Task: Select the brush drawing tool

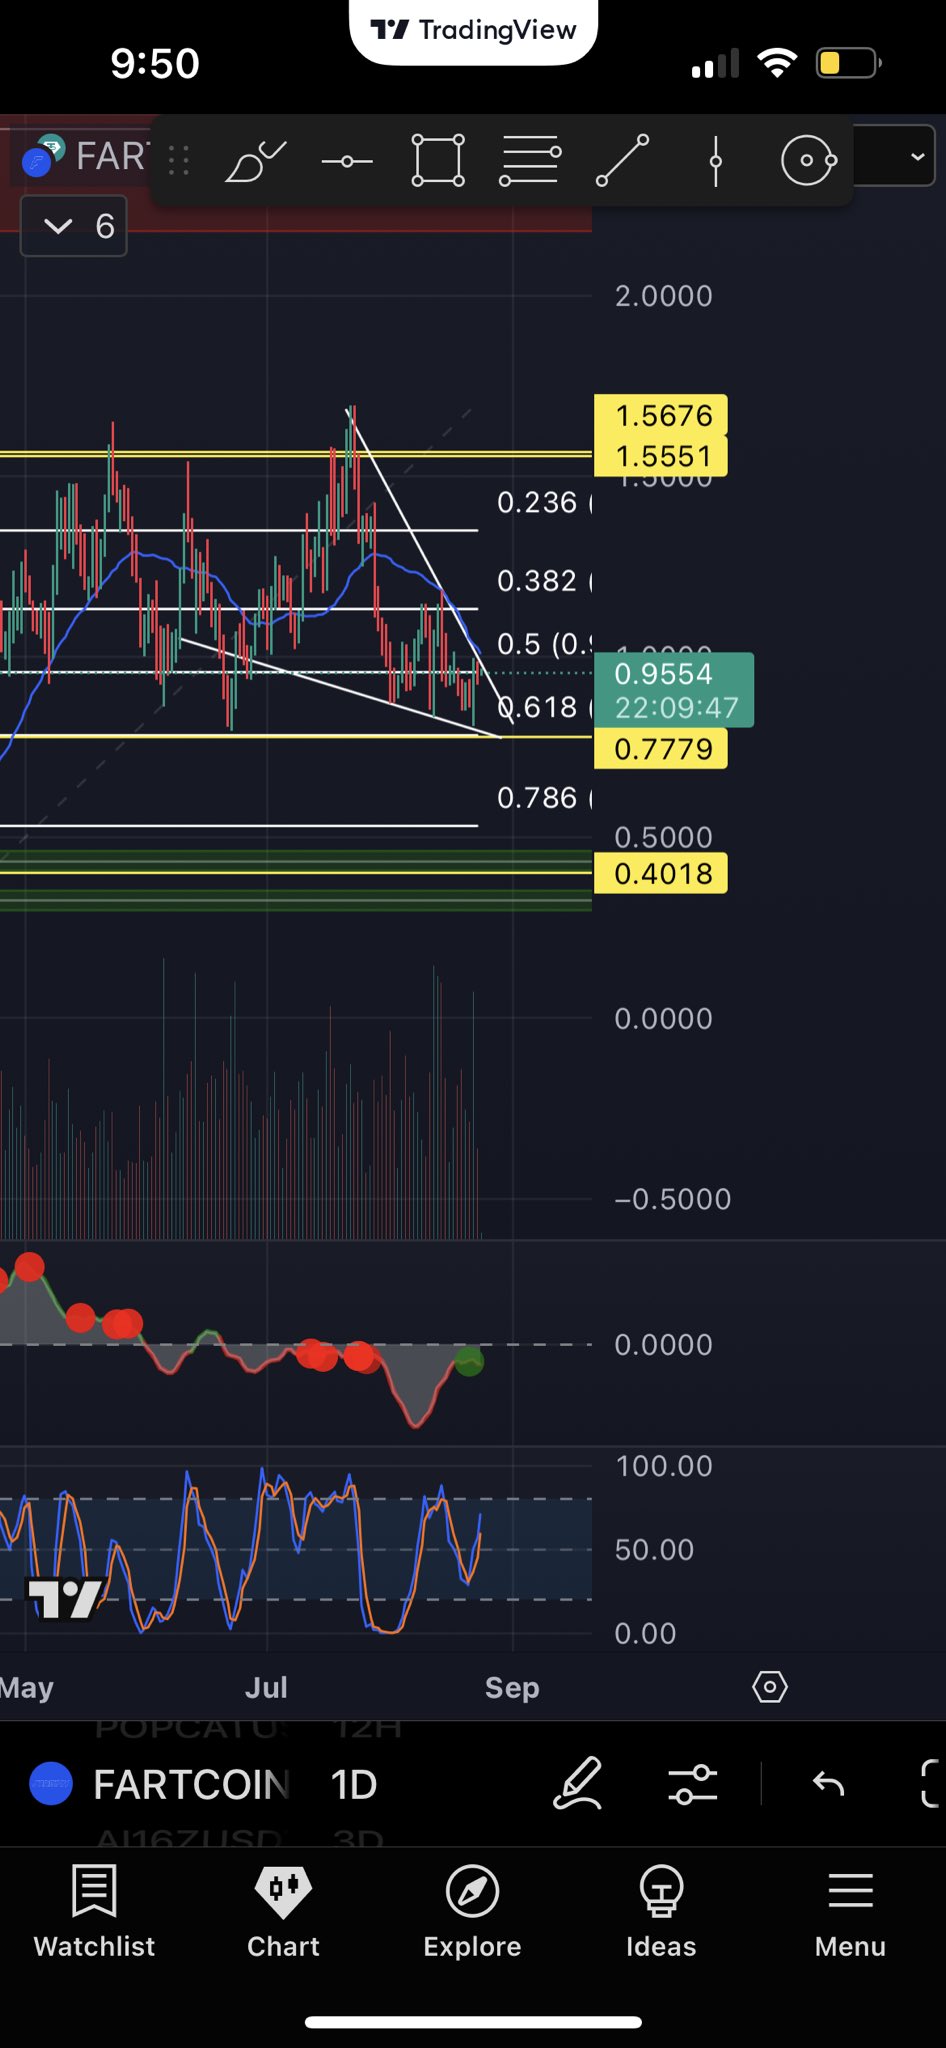Action: [x=256, y=160]
